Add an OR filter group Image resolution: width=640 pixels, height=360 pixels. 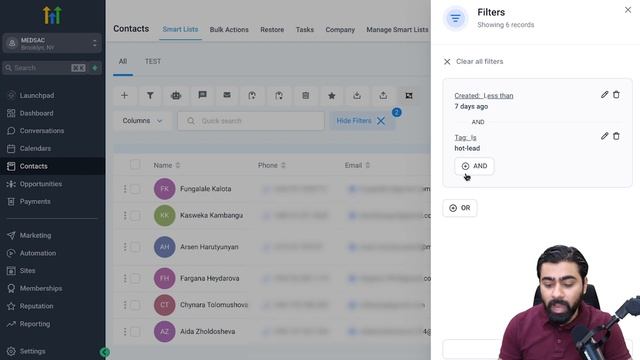tap(460, 208)
